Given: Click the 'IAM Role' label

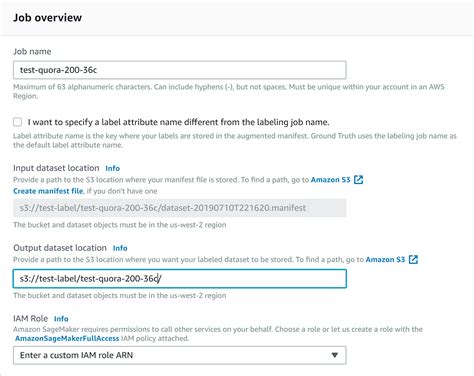Looking at the screenshot, I should (30, 319).
